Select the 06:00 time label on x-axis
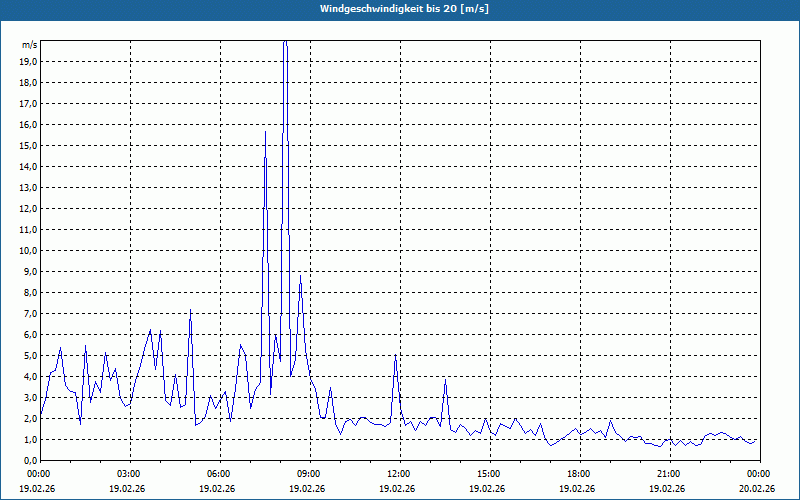 (x=219, y=474)
